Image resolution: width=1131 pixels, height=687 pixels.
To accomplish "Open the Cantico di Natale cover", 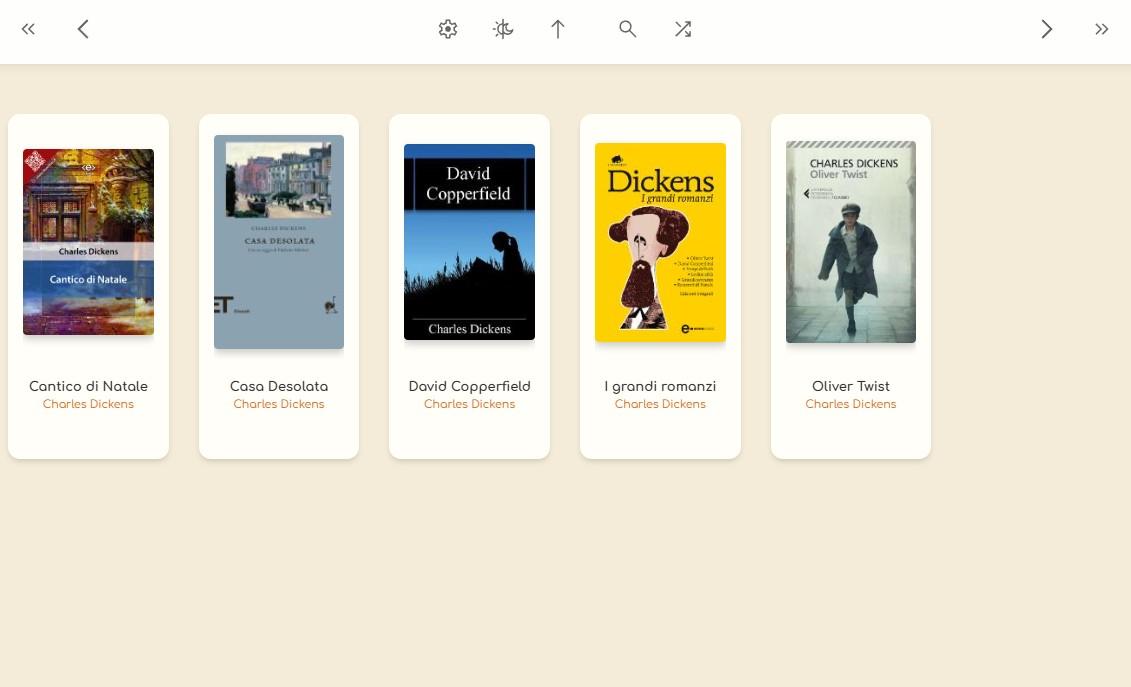I will pos(88,242).
